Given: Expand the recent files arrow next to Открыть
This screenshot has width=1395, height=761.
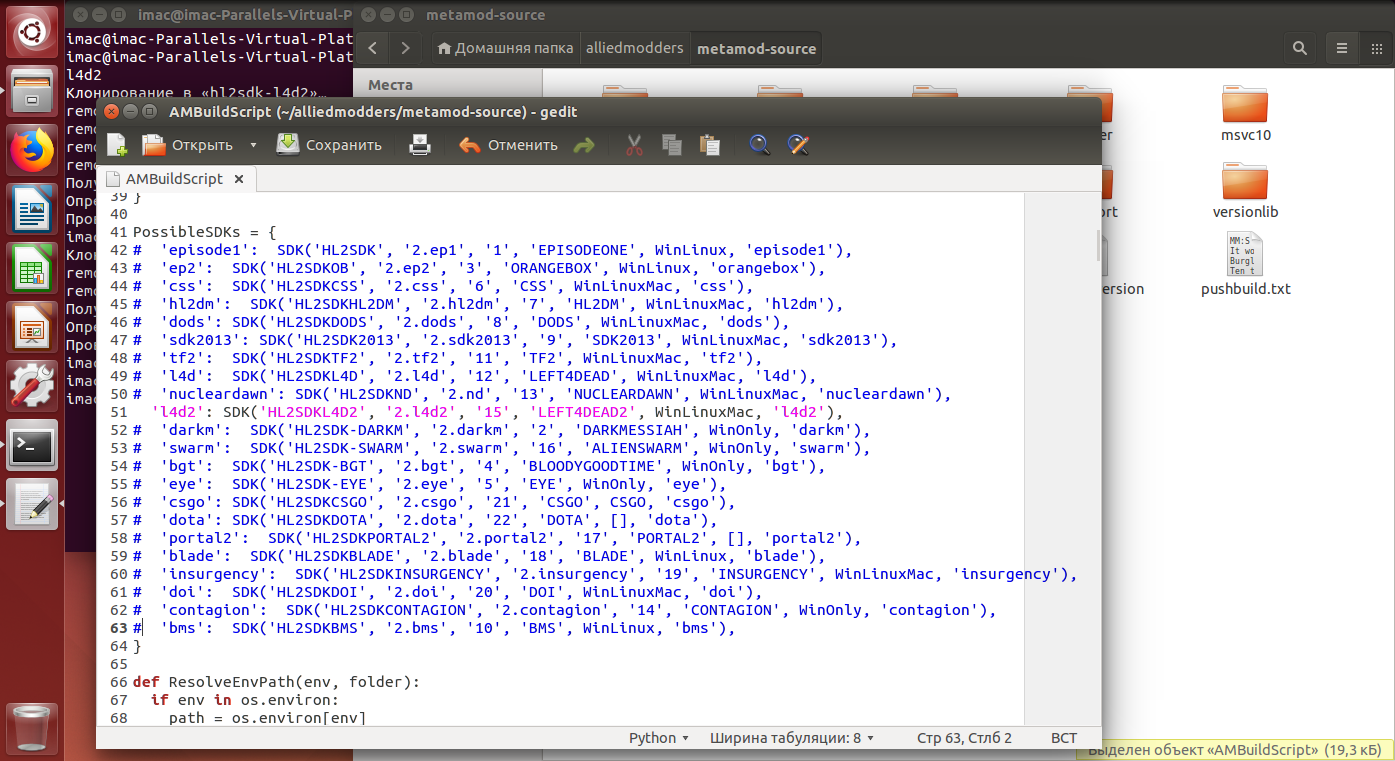Looking at the screenshot, I should click(253, 145).
